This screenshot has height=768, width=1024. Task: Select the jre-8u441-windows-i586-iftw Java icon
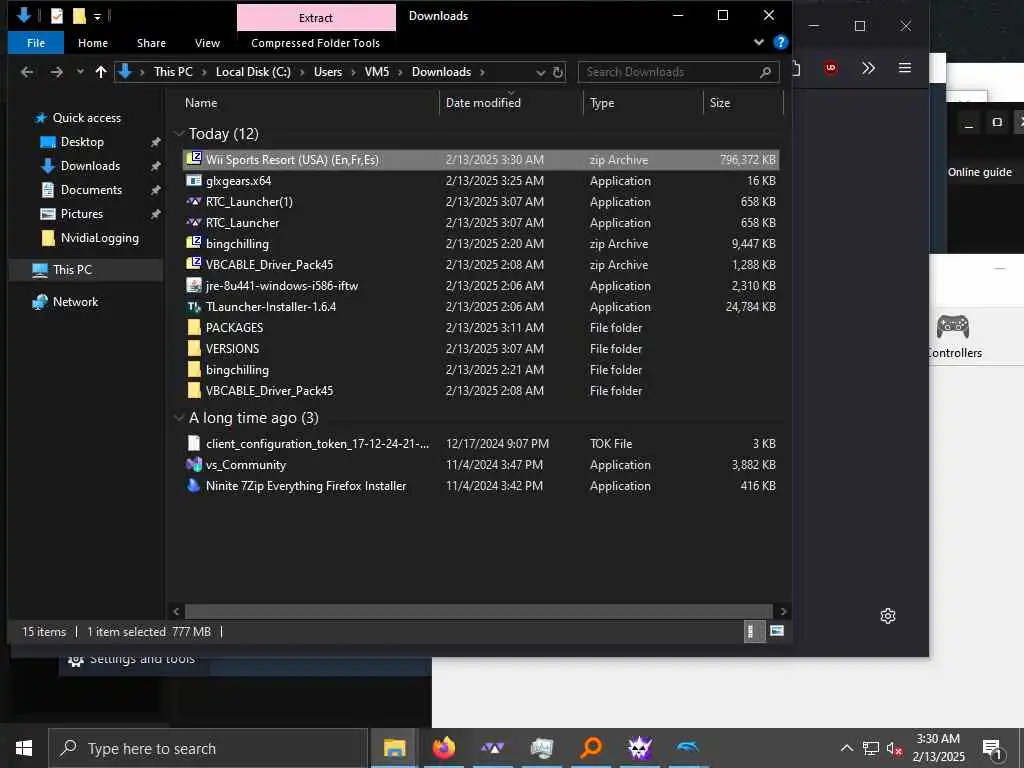pyautogui.click(x=194, y=285)
